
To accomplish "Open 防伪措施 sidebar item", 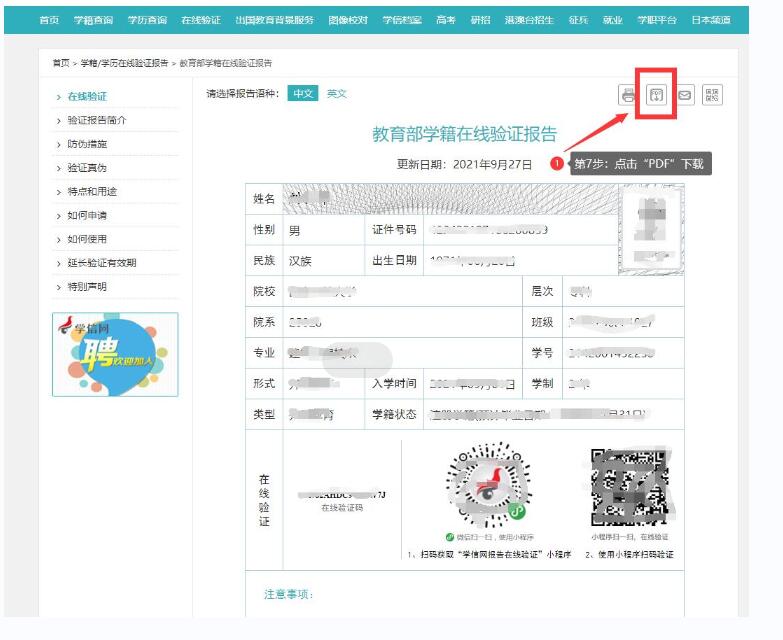I will click(87, 144).
